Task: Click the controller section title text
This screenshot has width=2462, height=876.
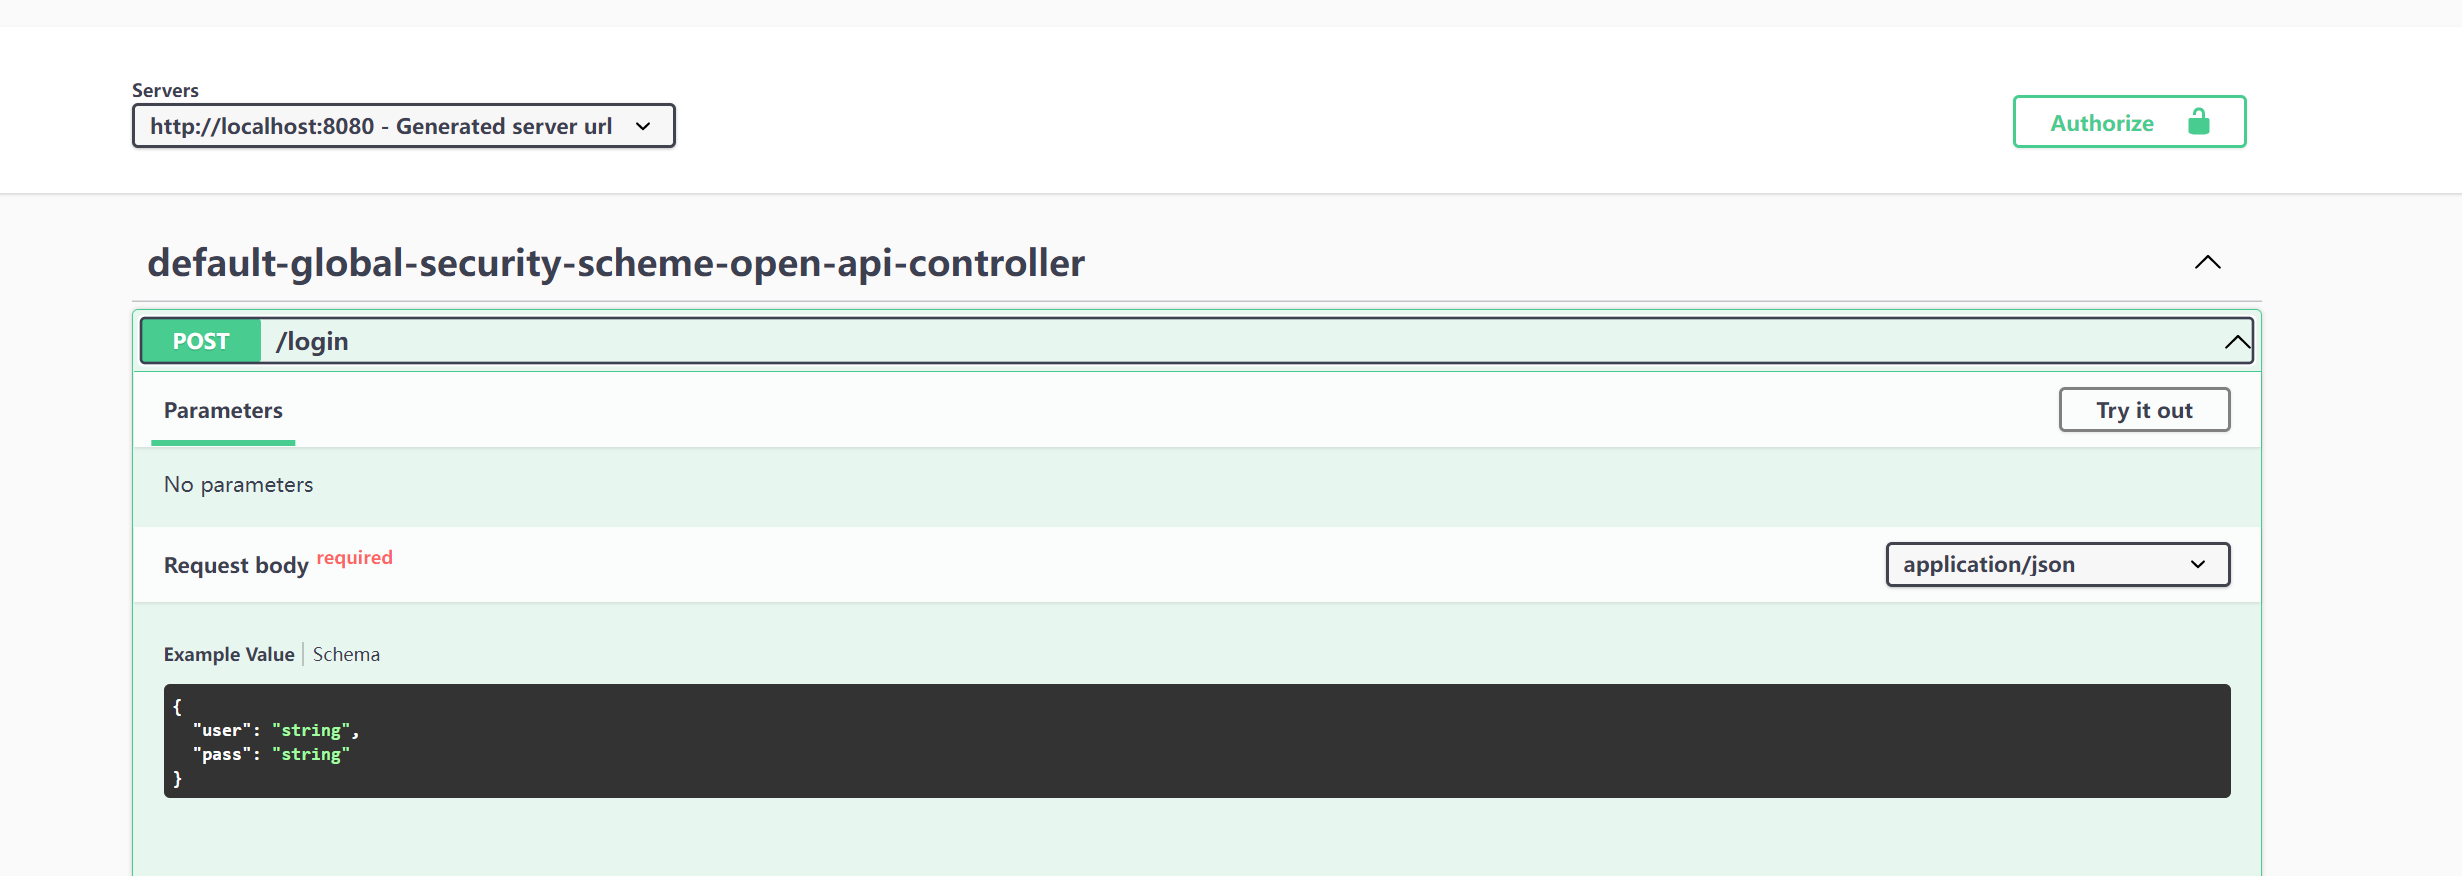Action: point(616,263)
